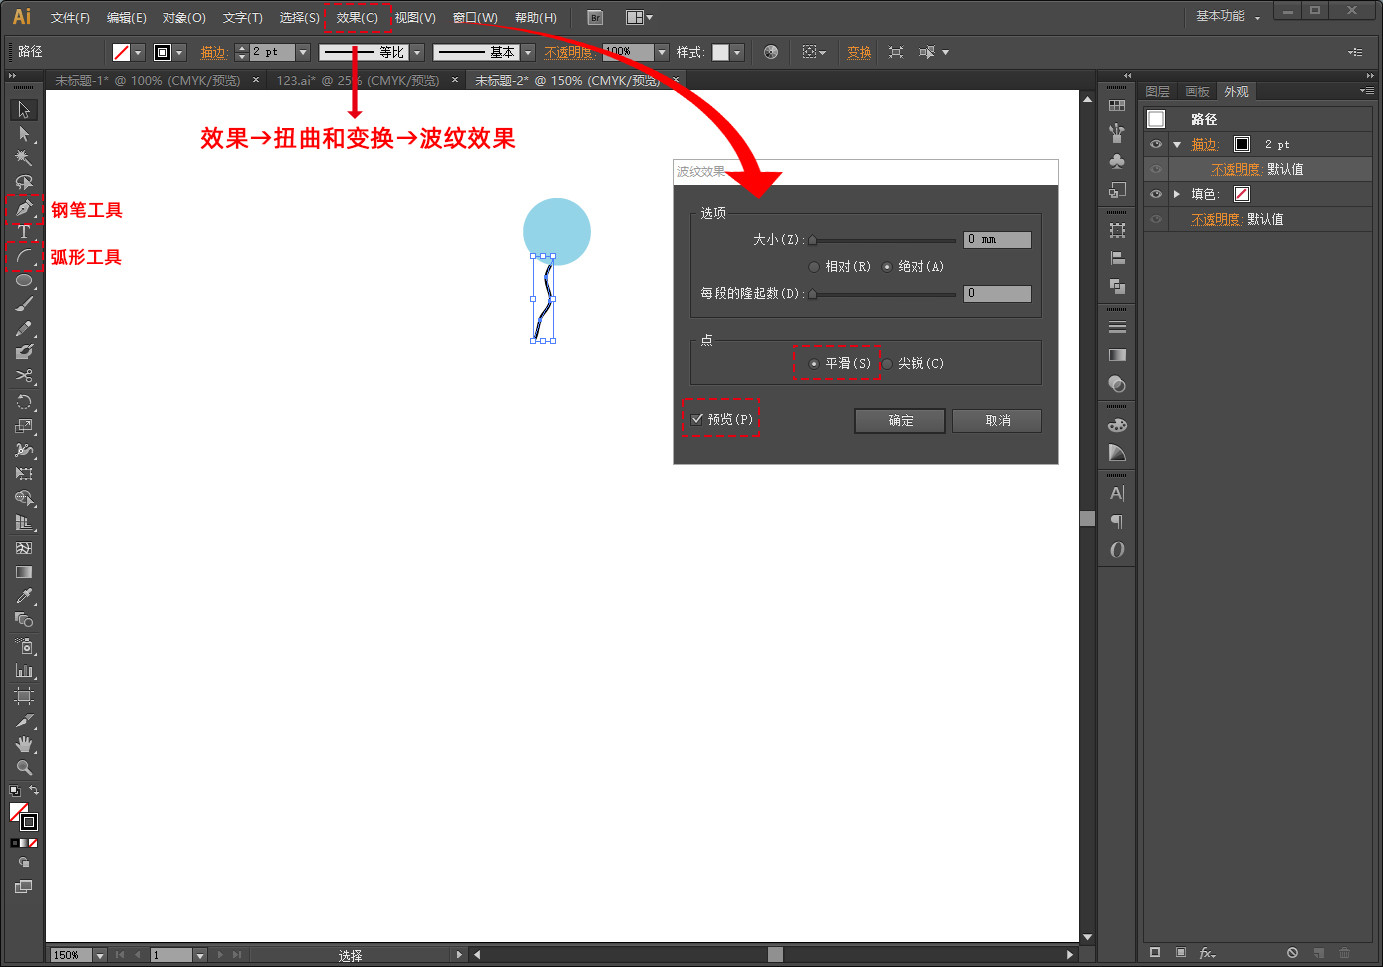
Task: Click the 每段的隆起数(D) slider
Action: 883,294
